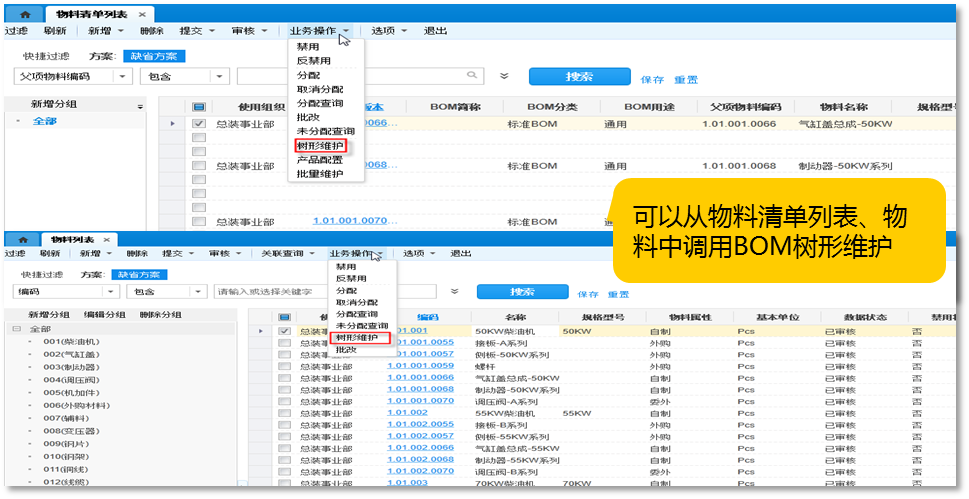The width and height of the screenshot is (969, 499).
Task: Collapse the 全部 tree node in the material groups
Action: (x=17, y=328)
